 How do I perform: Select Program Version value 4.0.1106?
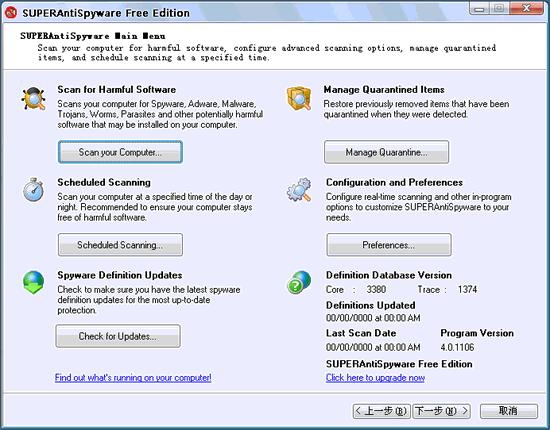[457, 347]
